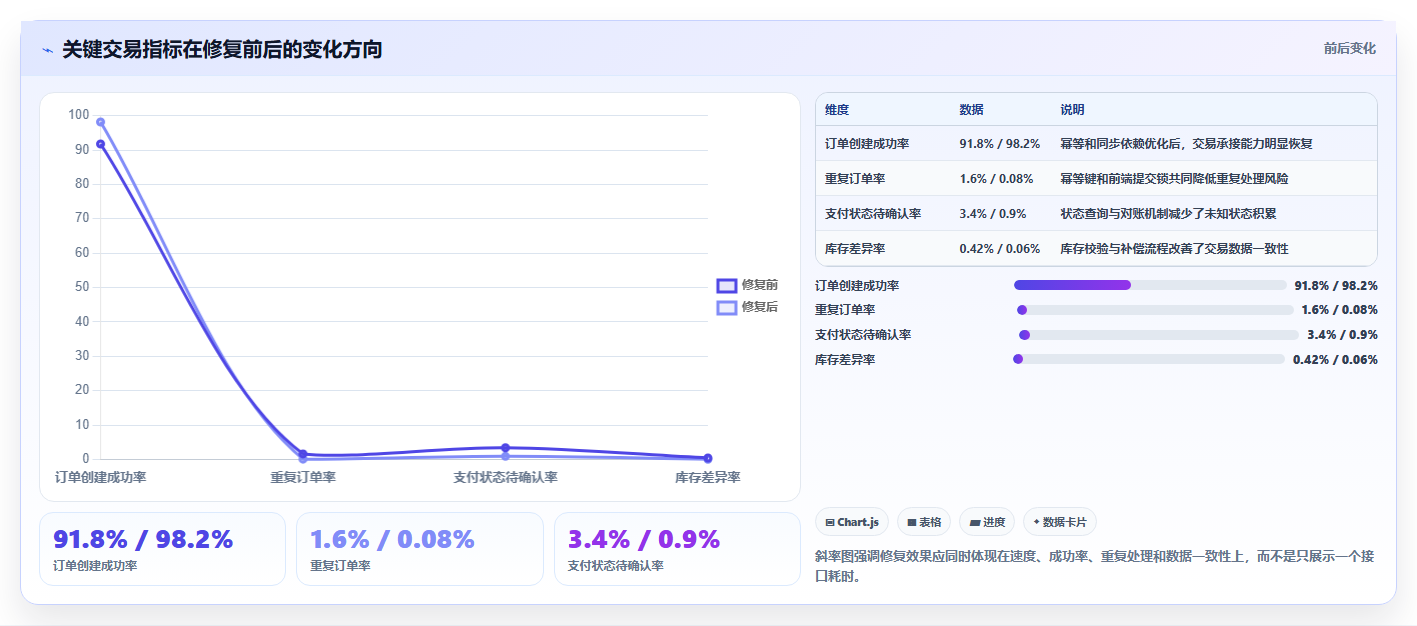Click x-axis label 订单创建成功率
The height and width of the screenshot is (626, 1417).
coord(100,477)
